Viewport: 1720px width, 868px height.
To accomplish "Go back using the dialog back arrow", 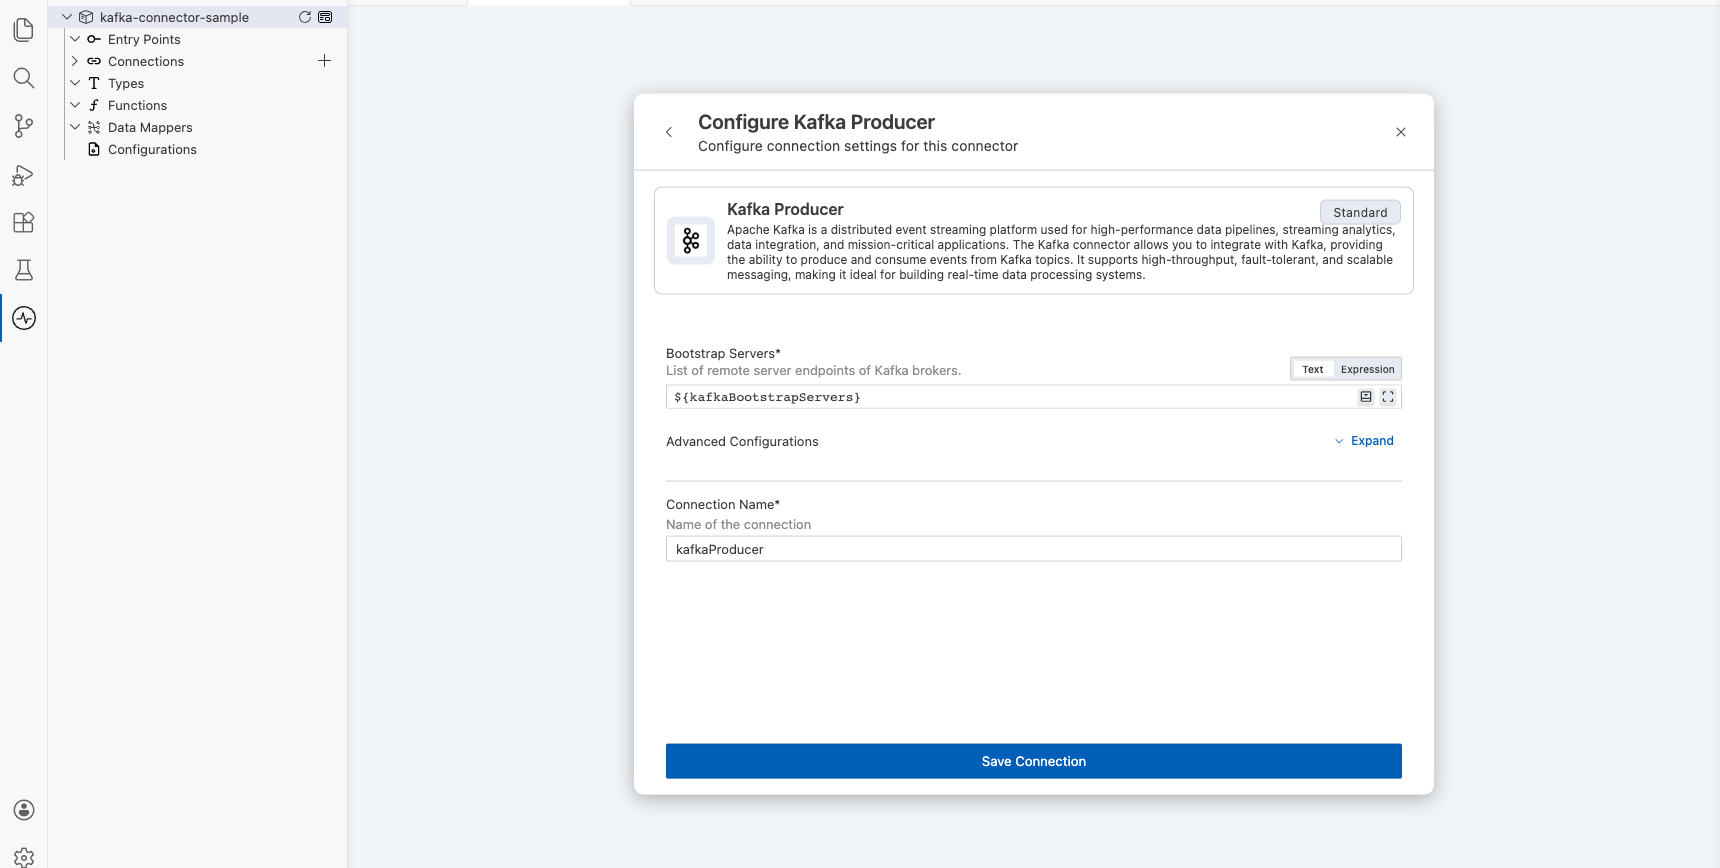I will [x=669, y=132].
